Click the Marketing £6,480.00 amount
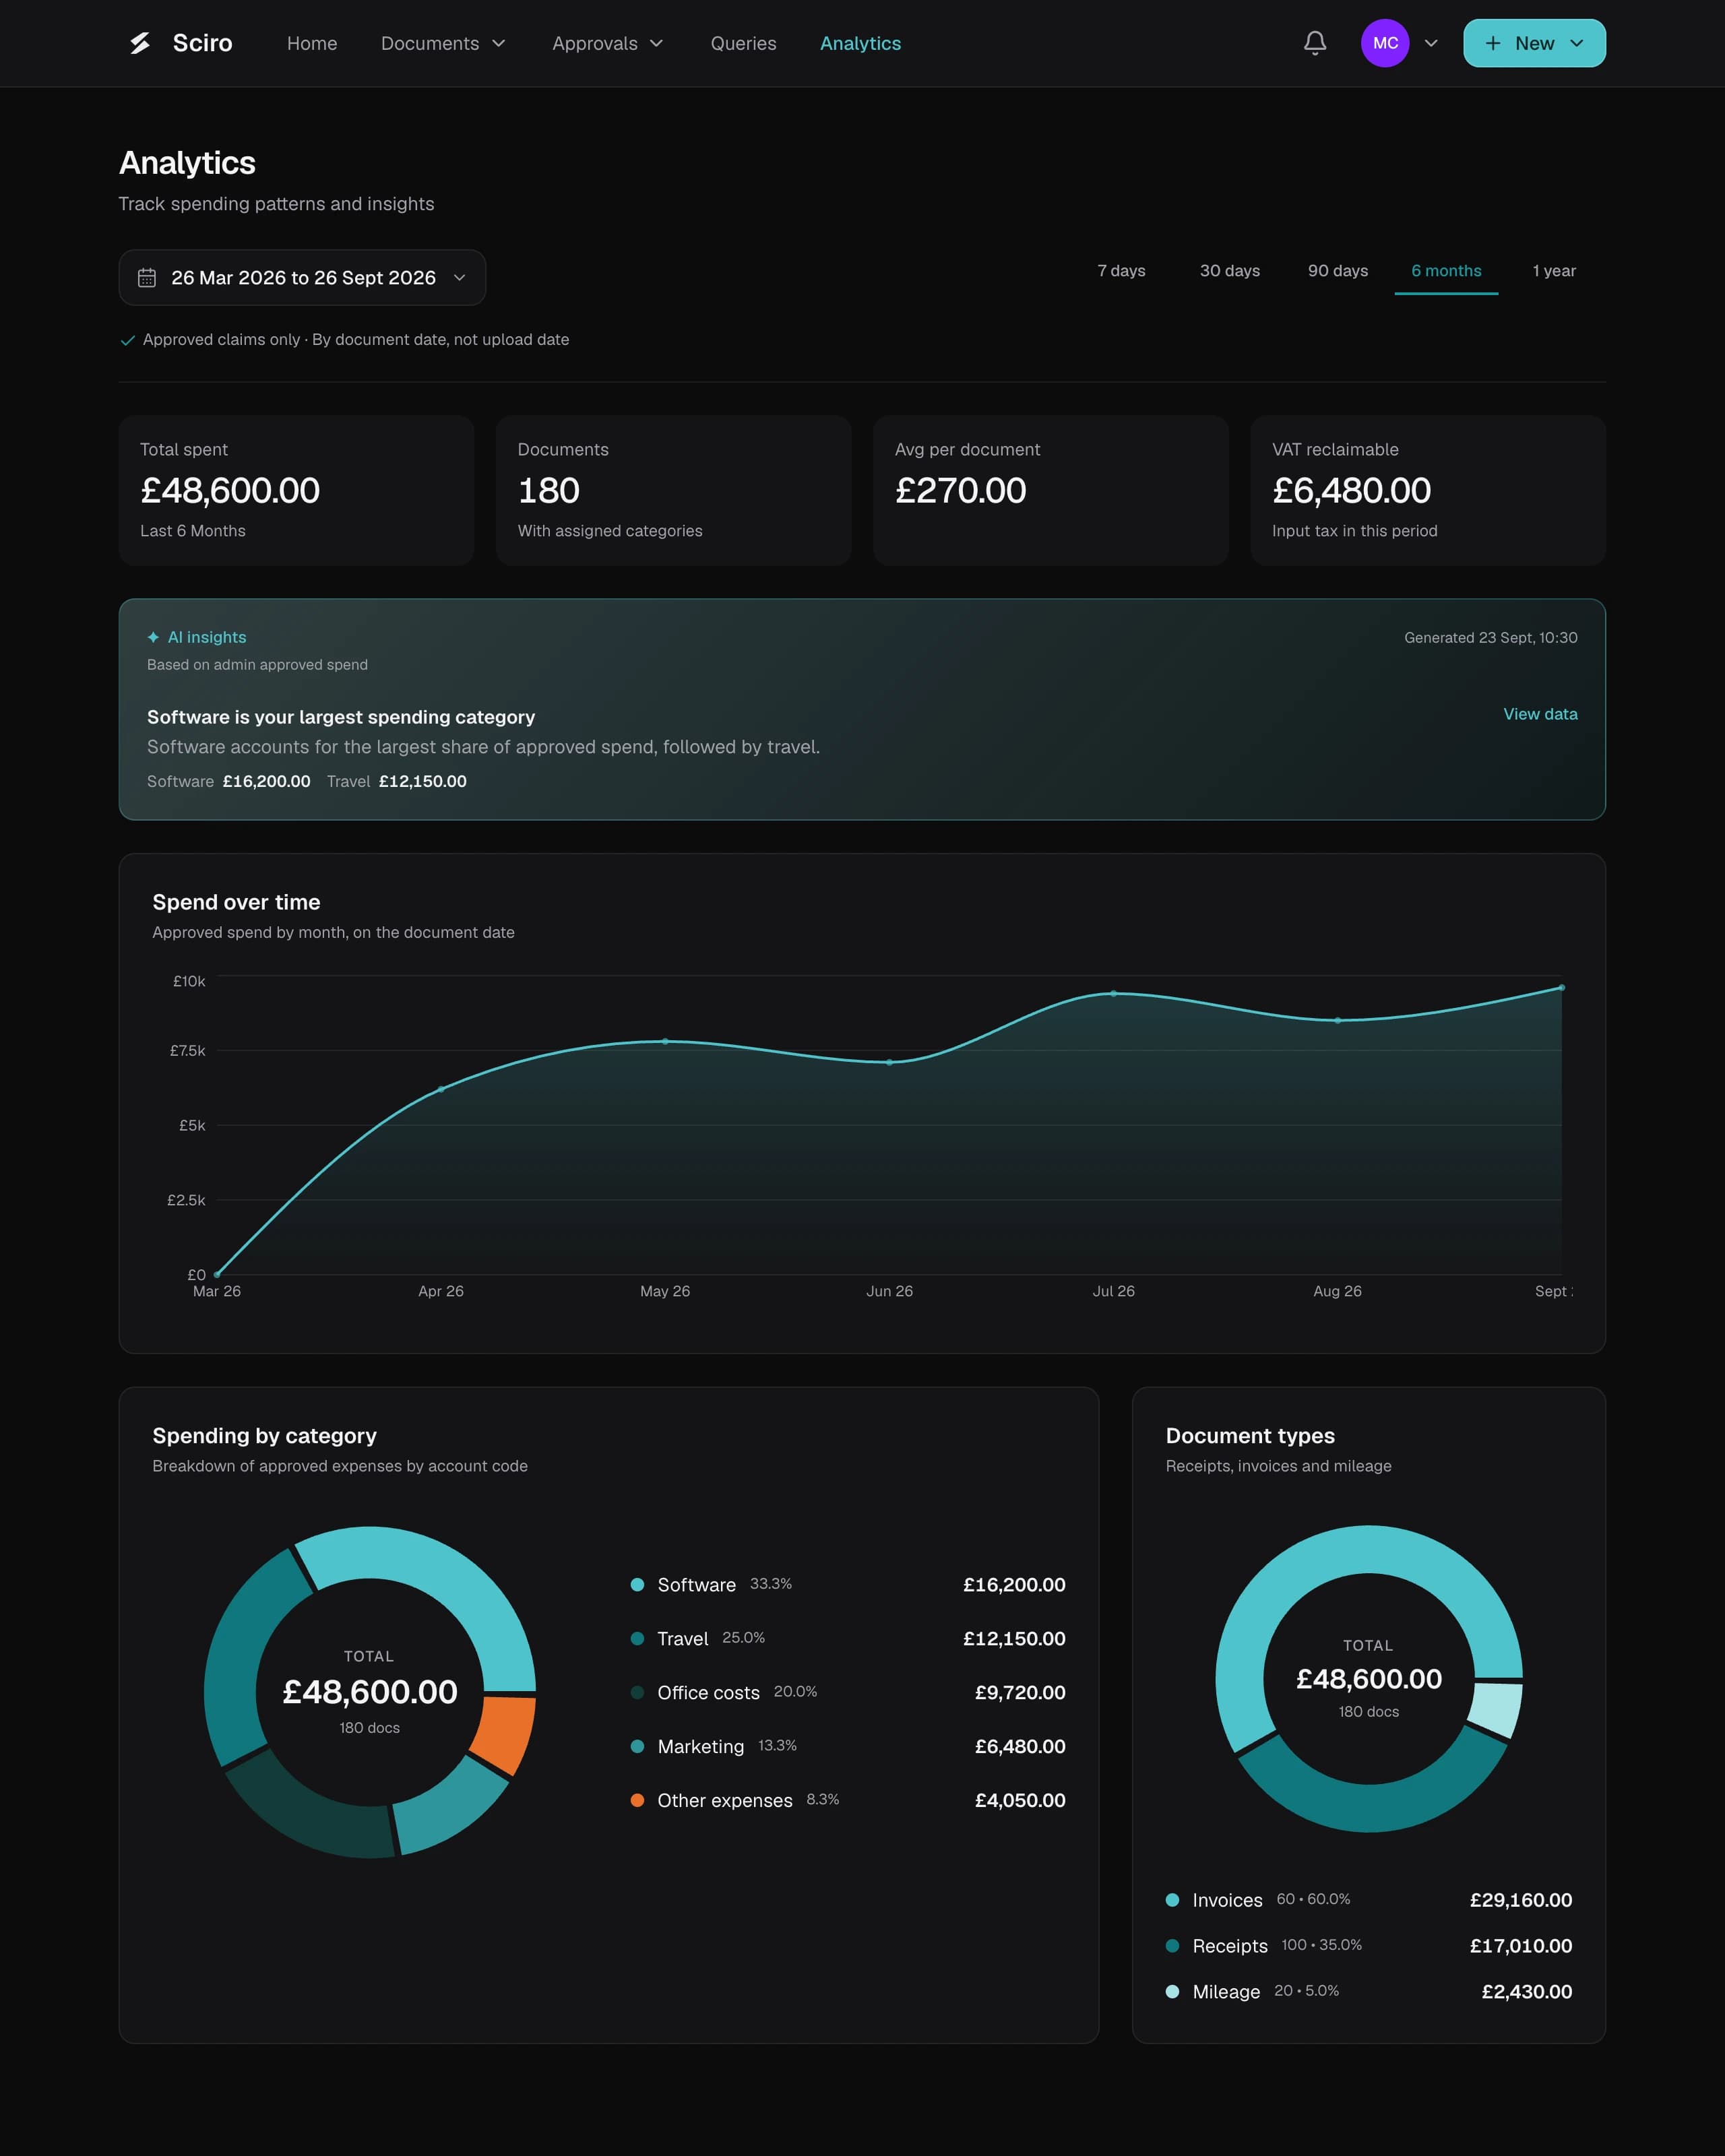 tap(1020, 1746)
